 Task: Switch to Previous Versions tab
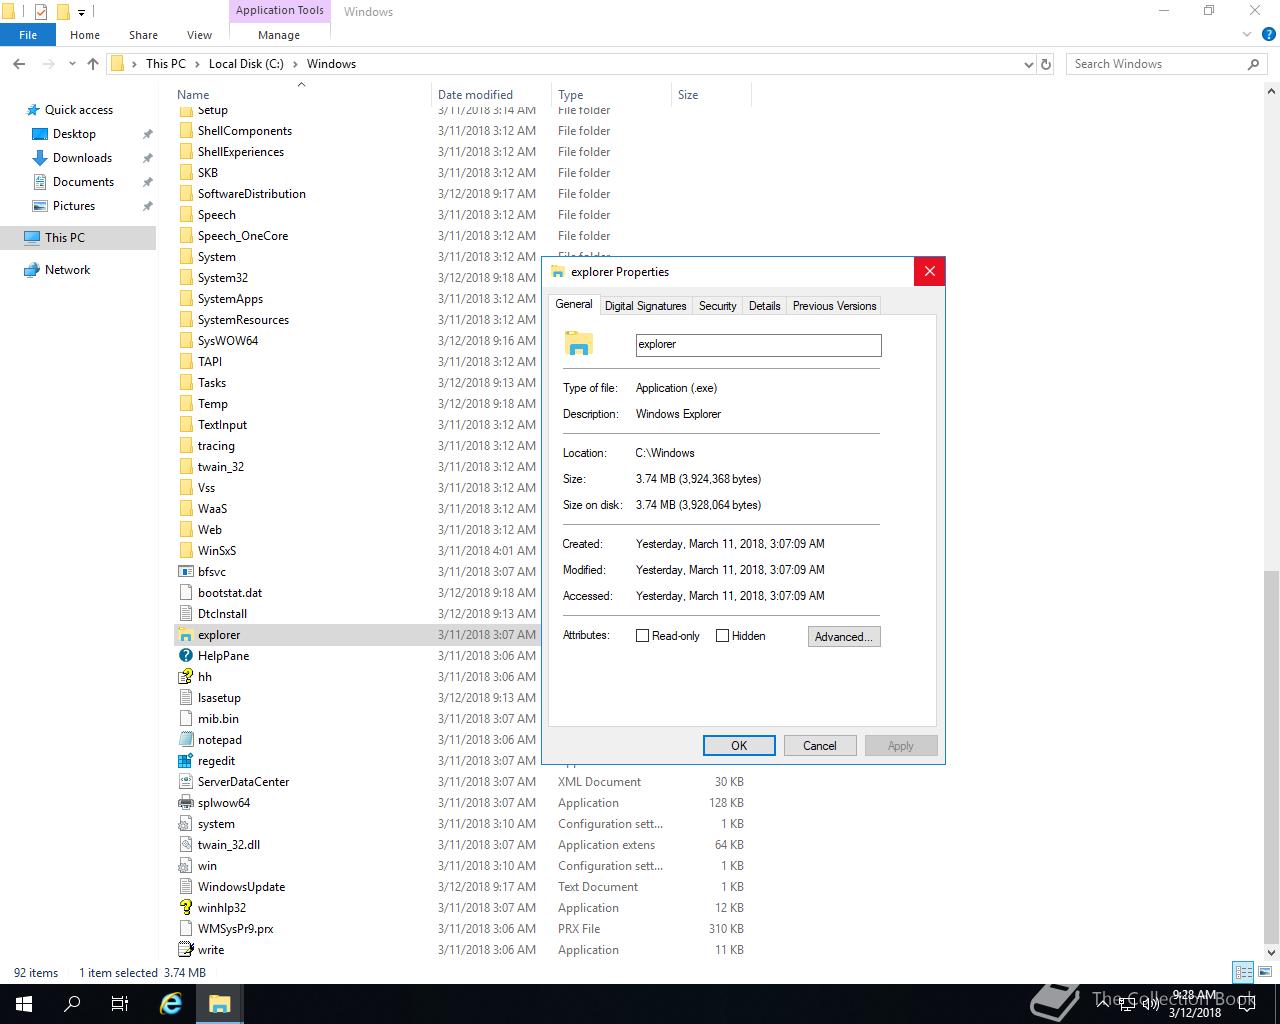(834, 306)
